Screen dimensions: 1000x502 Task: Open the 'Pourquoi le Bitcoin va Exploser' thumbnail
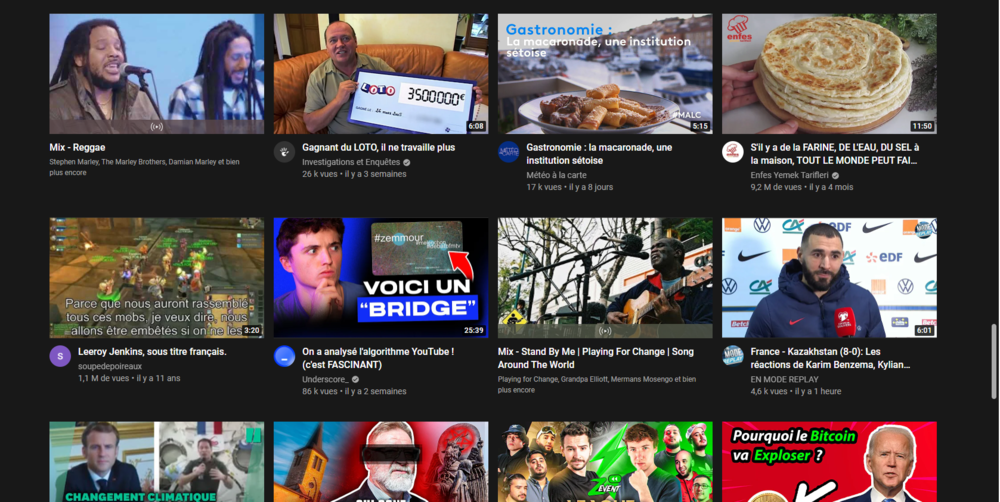pos(829,462)
